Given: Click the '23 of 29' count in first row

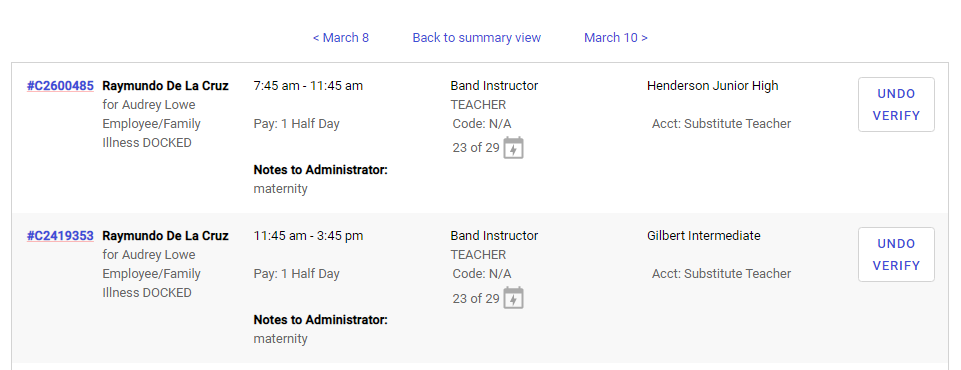Looking at the screenshot, I should pos(476,148).
